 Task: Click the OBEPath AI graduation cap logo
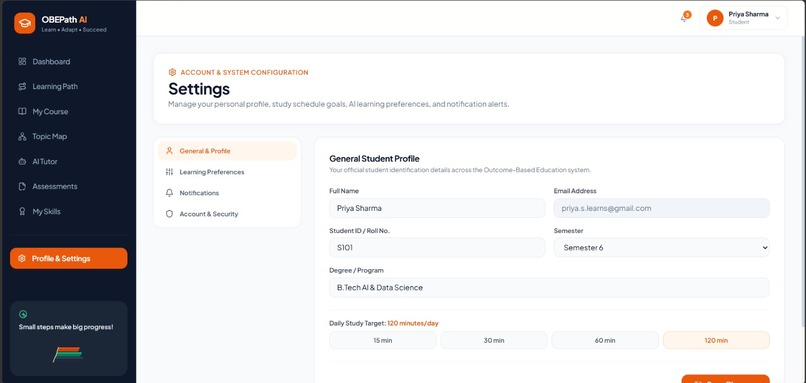[25, 23]
